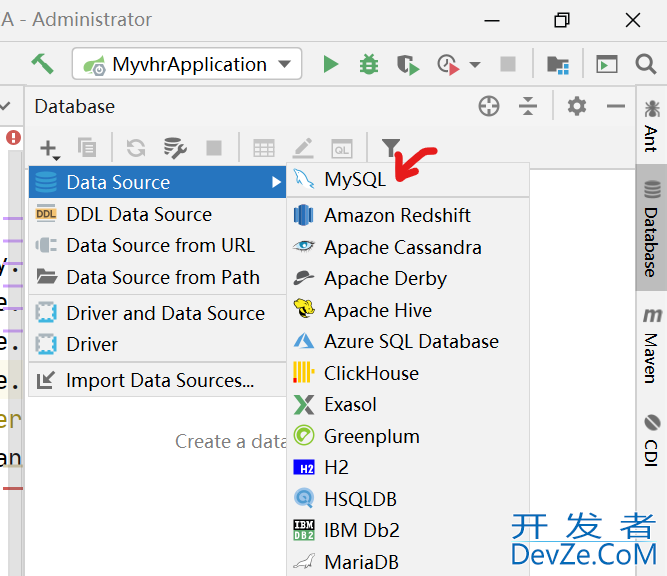Open the Maven tool window tab

click(x=651, y=345)
